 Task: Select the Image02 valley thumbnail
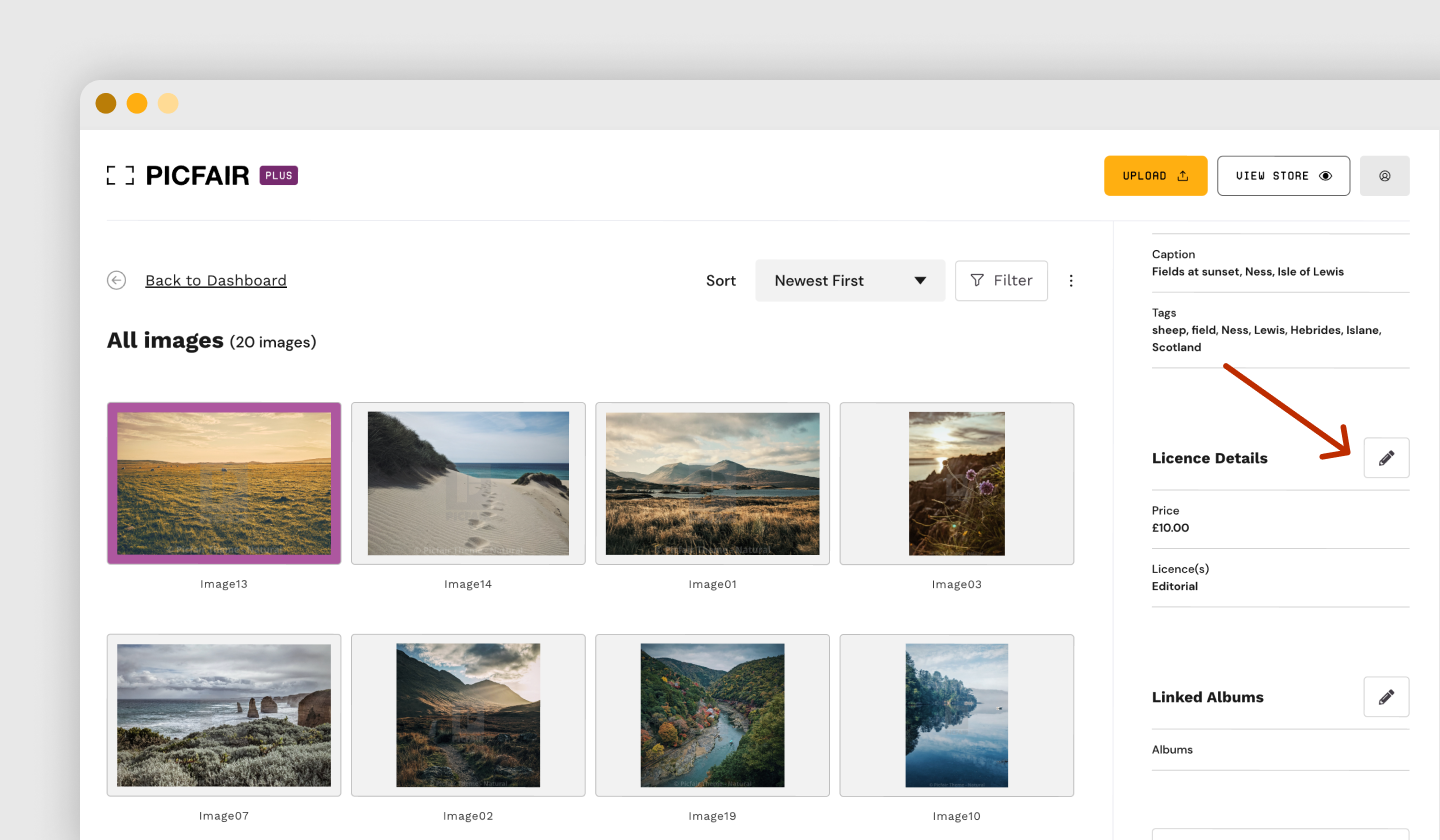pyautogui.click(x=468, y=715)
